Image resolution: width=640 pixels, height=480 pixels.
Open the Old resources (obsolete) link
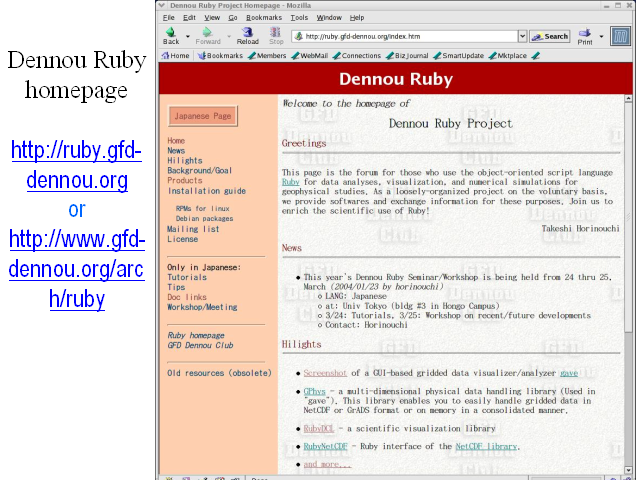tap(219, 373)
